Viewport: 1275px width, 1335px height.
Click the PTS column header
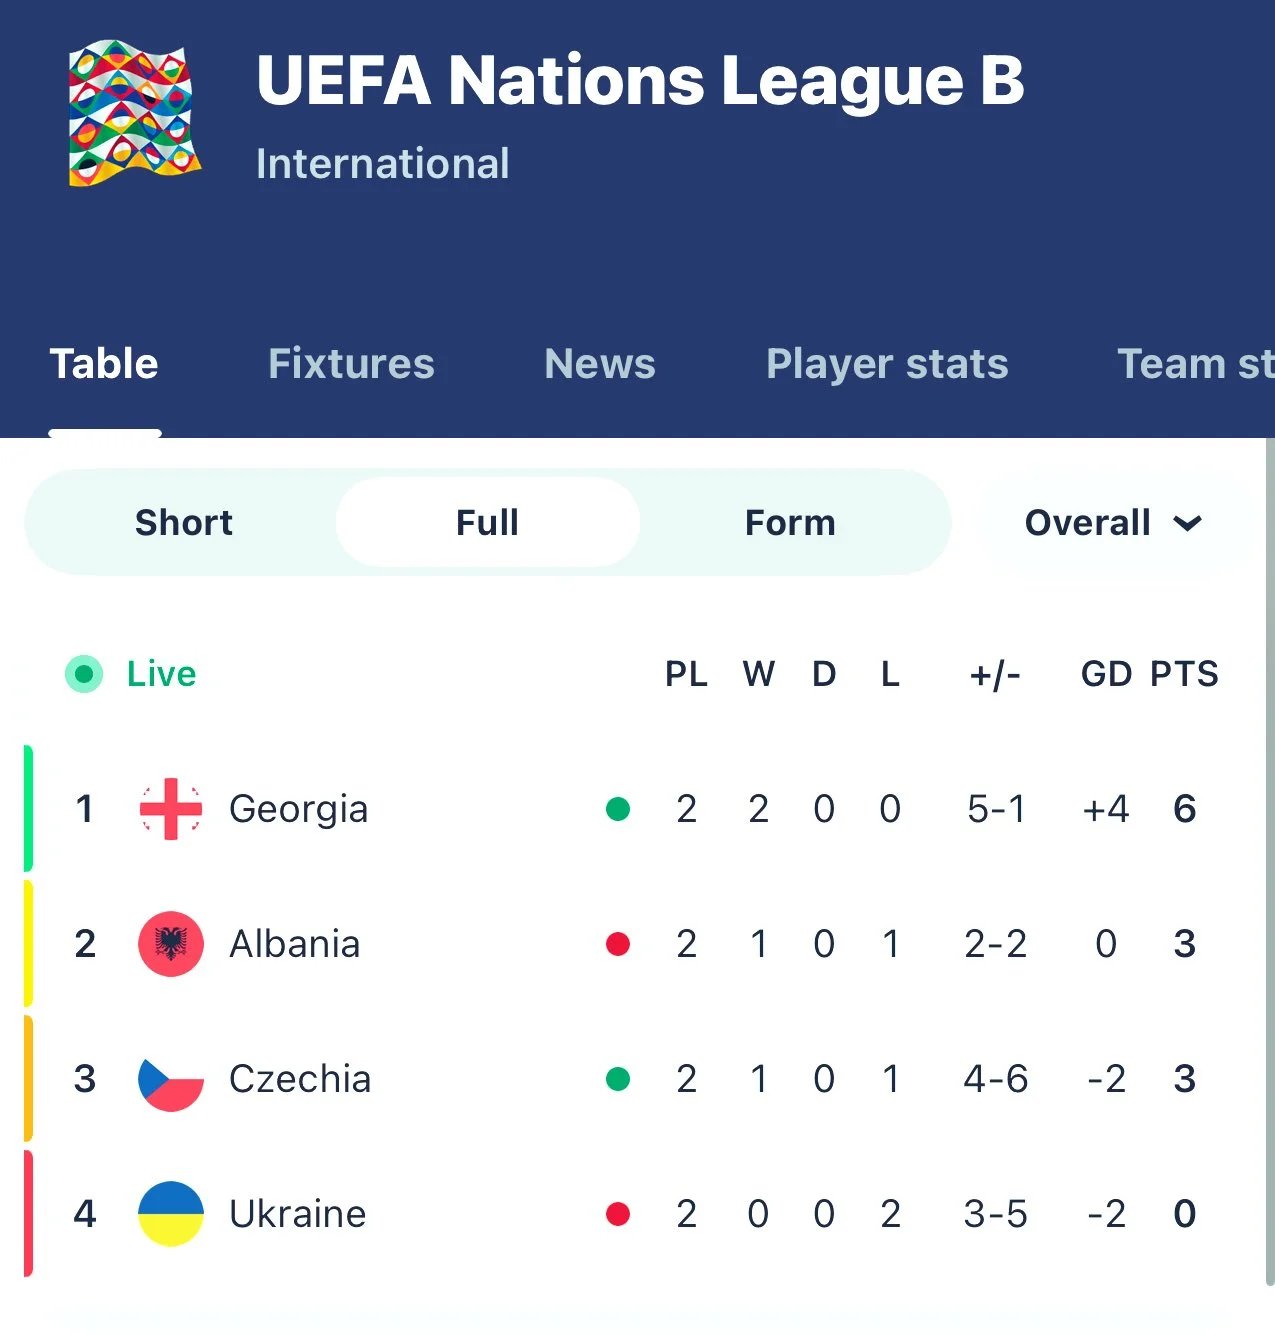tap(1184, 674)
